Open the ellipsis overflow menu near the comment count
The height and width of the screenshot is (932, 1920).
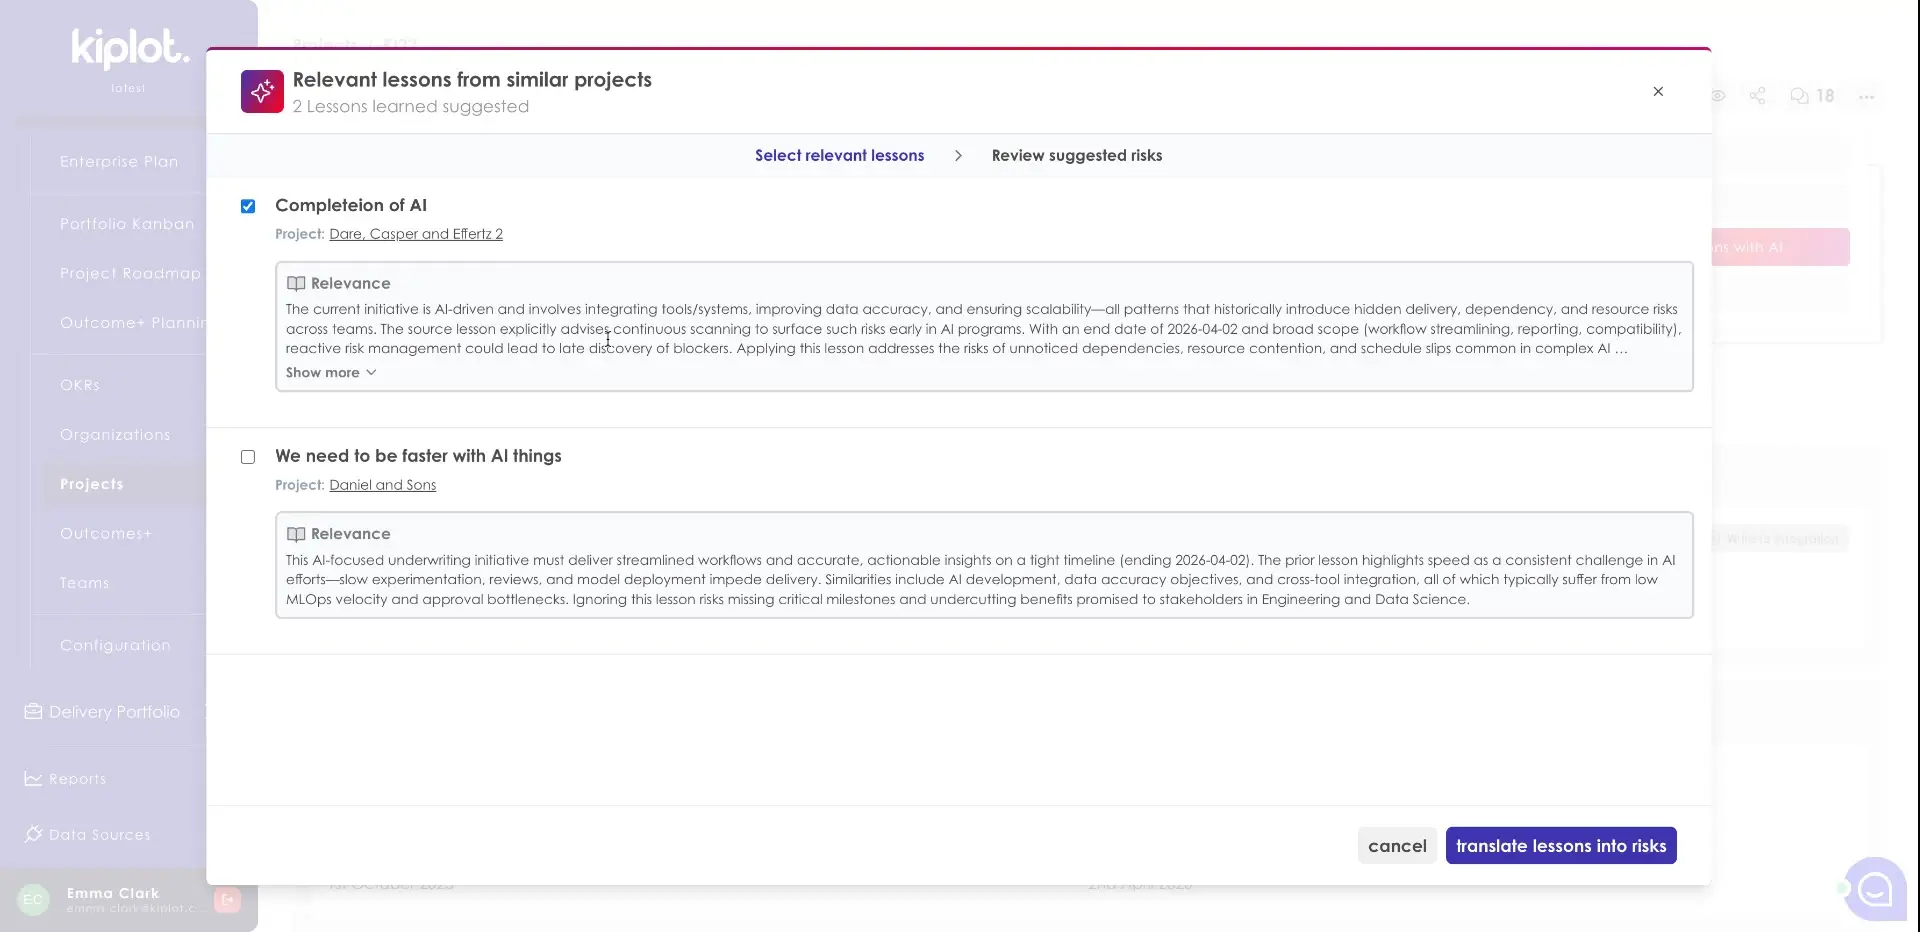click(1868, 95)
